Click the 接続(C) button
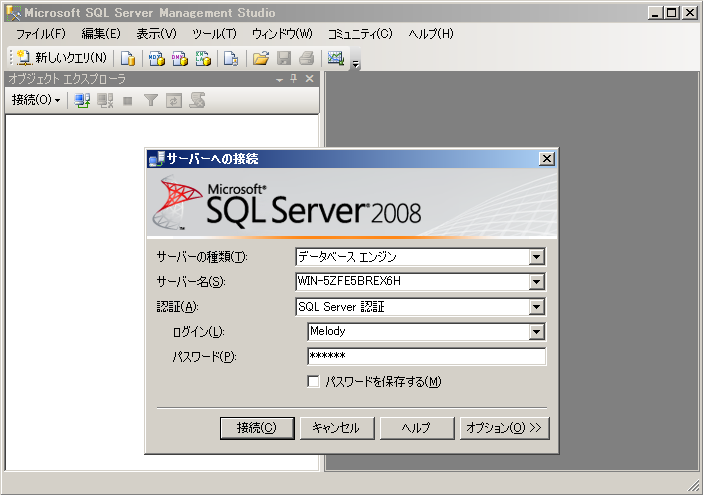This screenshot has width=703, height=495. (257, 428)
